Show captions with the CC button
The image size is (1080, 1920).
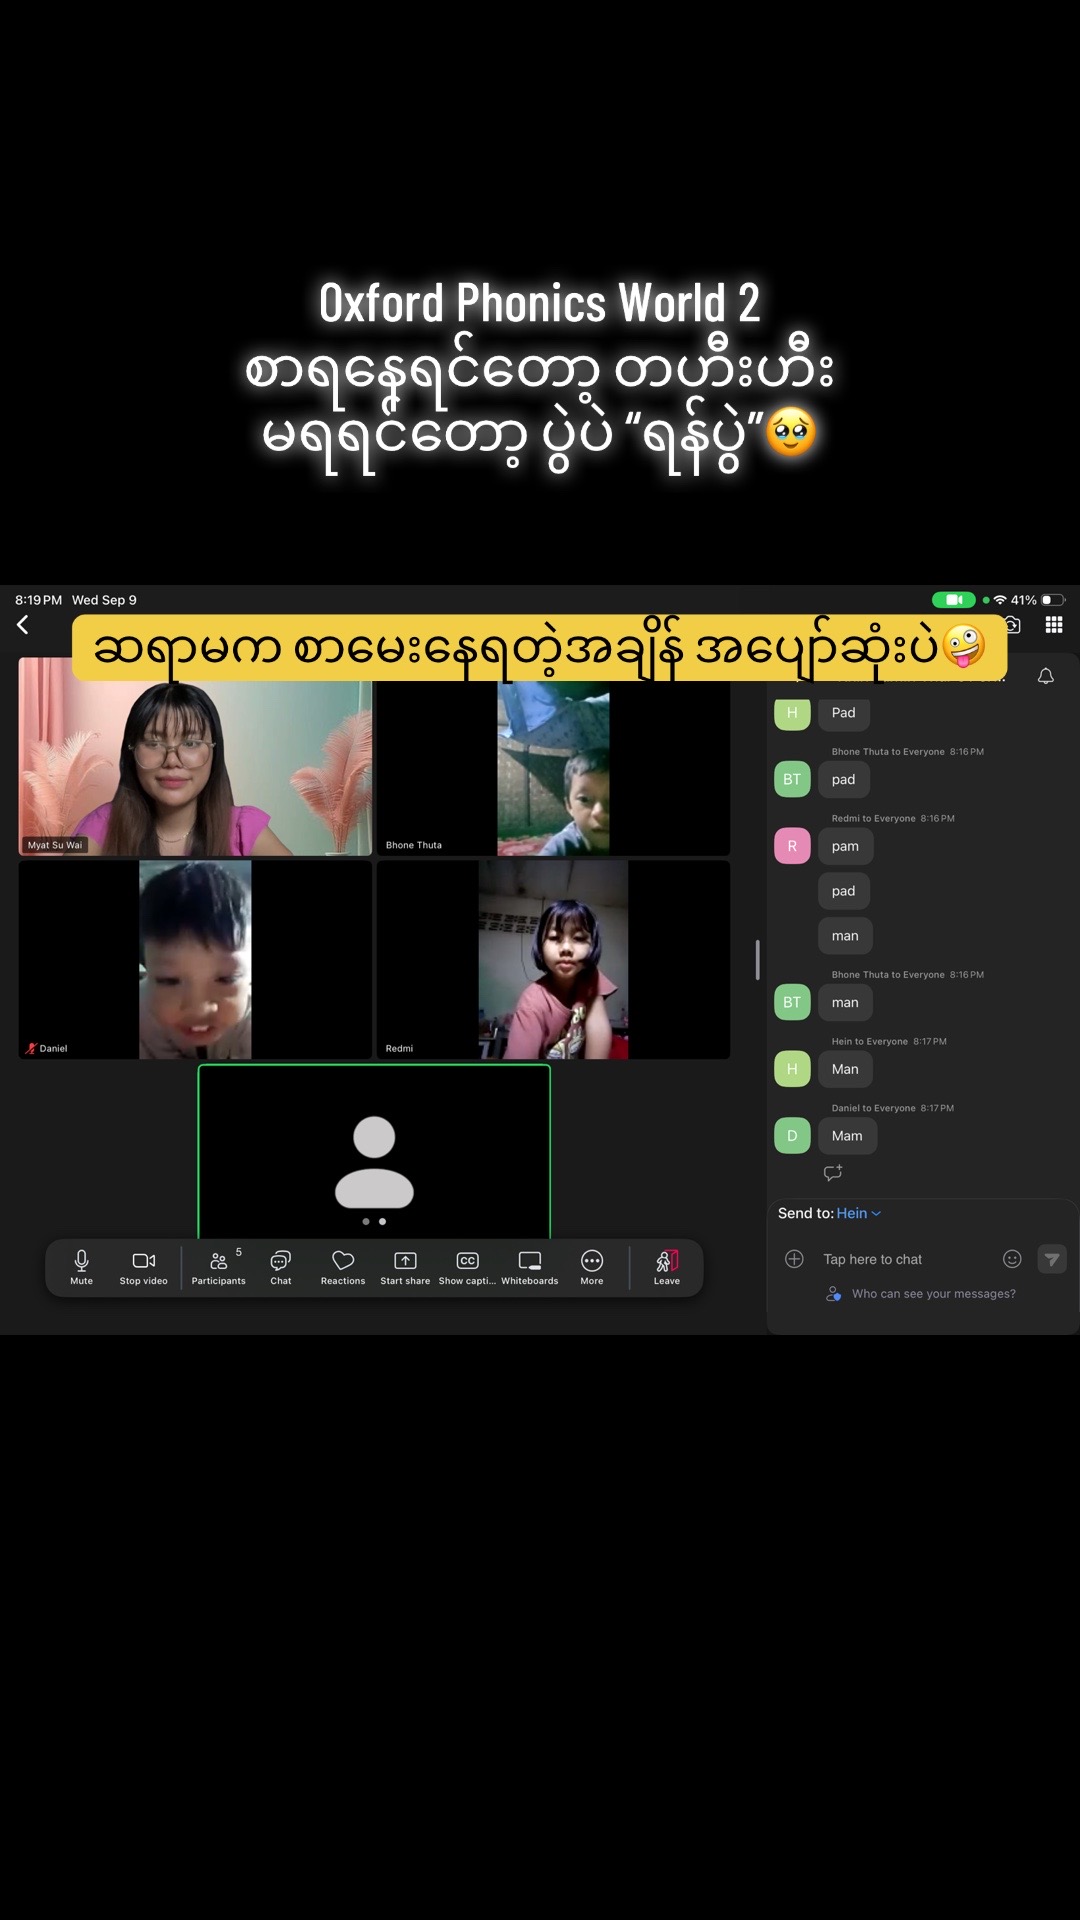click(x=467, y=1267)
